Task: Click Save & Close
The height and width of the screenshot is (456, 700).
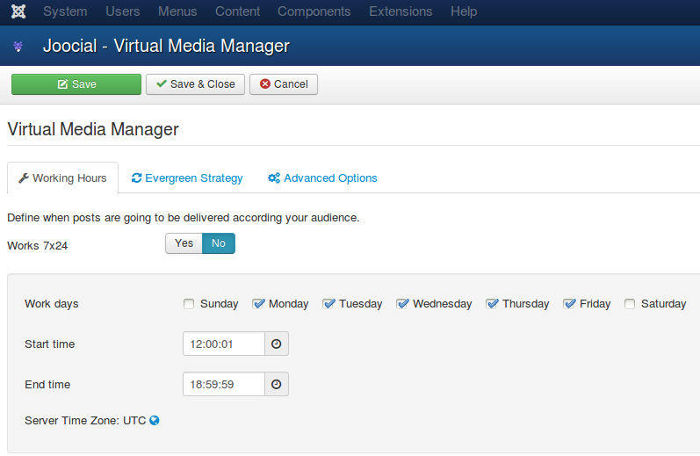Action: (x=196, y=84)
